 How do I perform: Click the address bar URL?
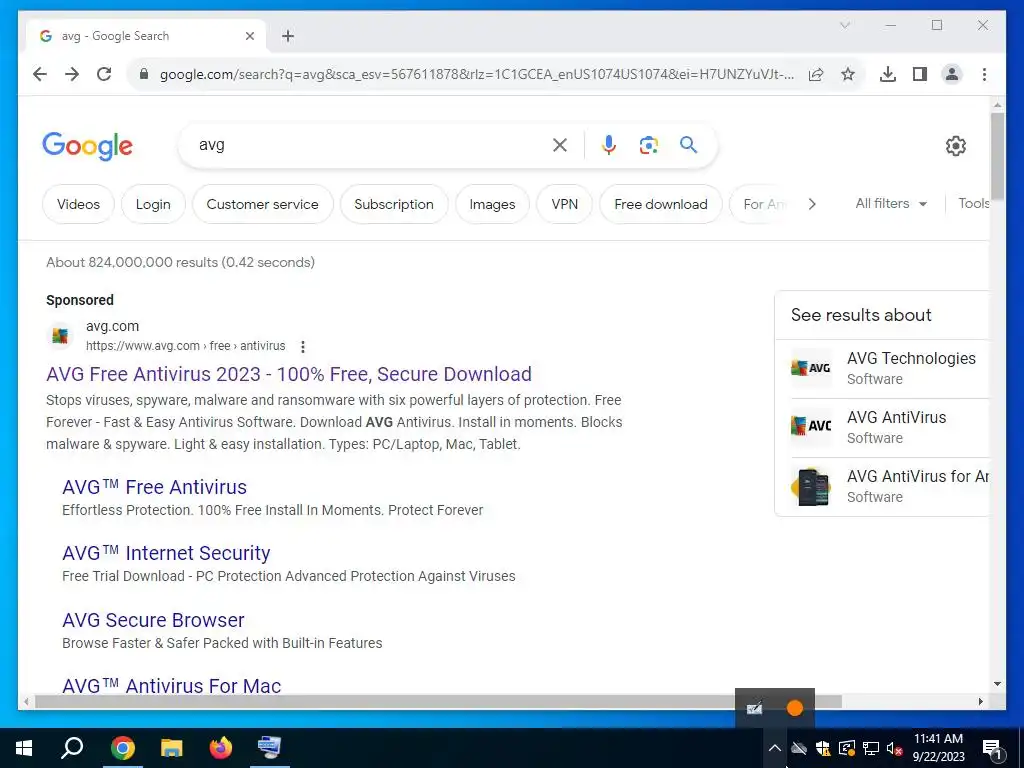tap(477, 74)
